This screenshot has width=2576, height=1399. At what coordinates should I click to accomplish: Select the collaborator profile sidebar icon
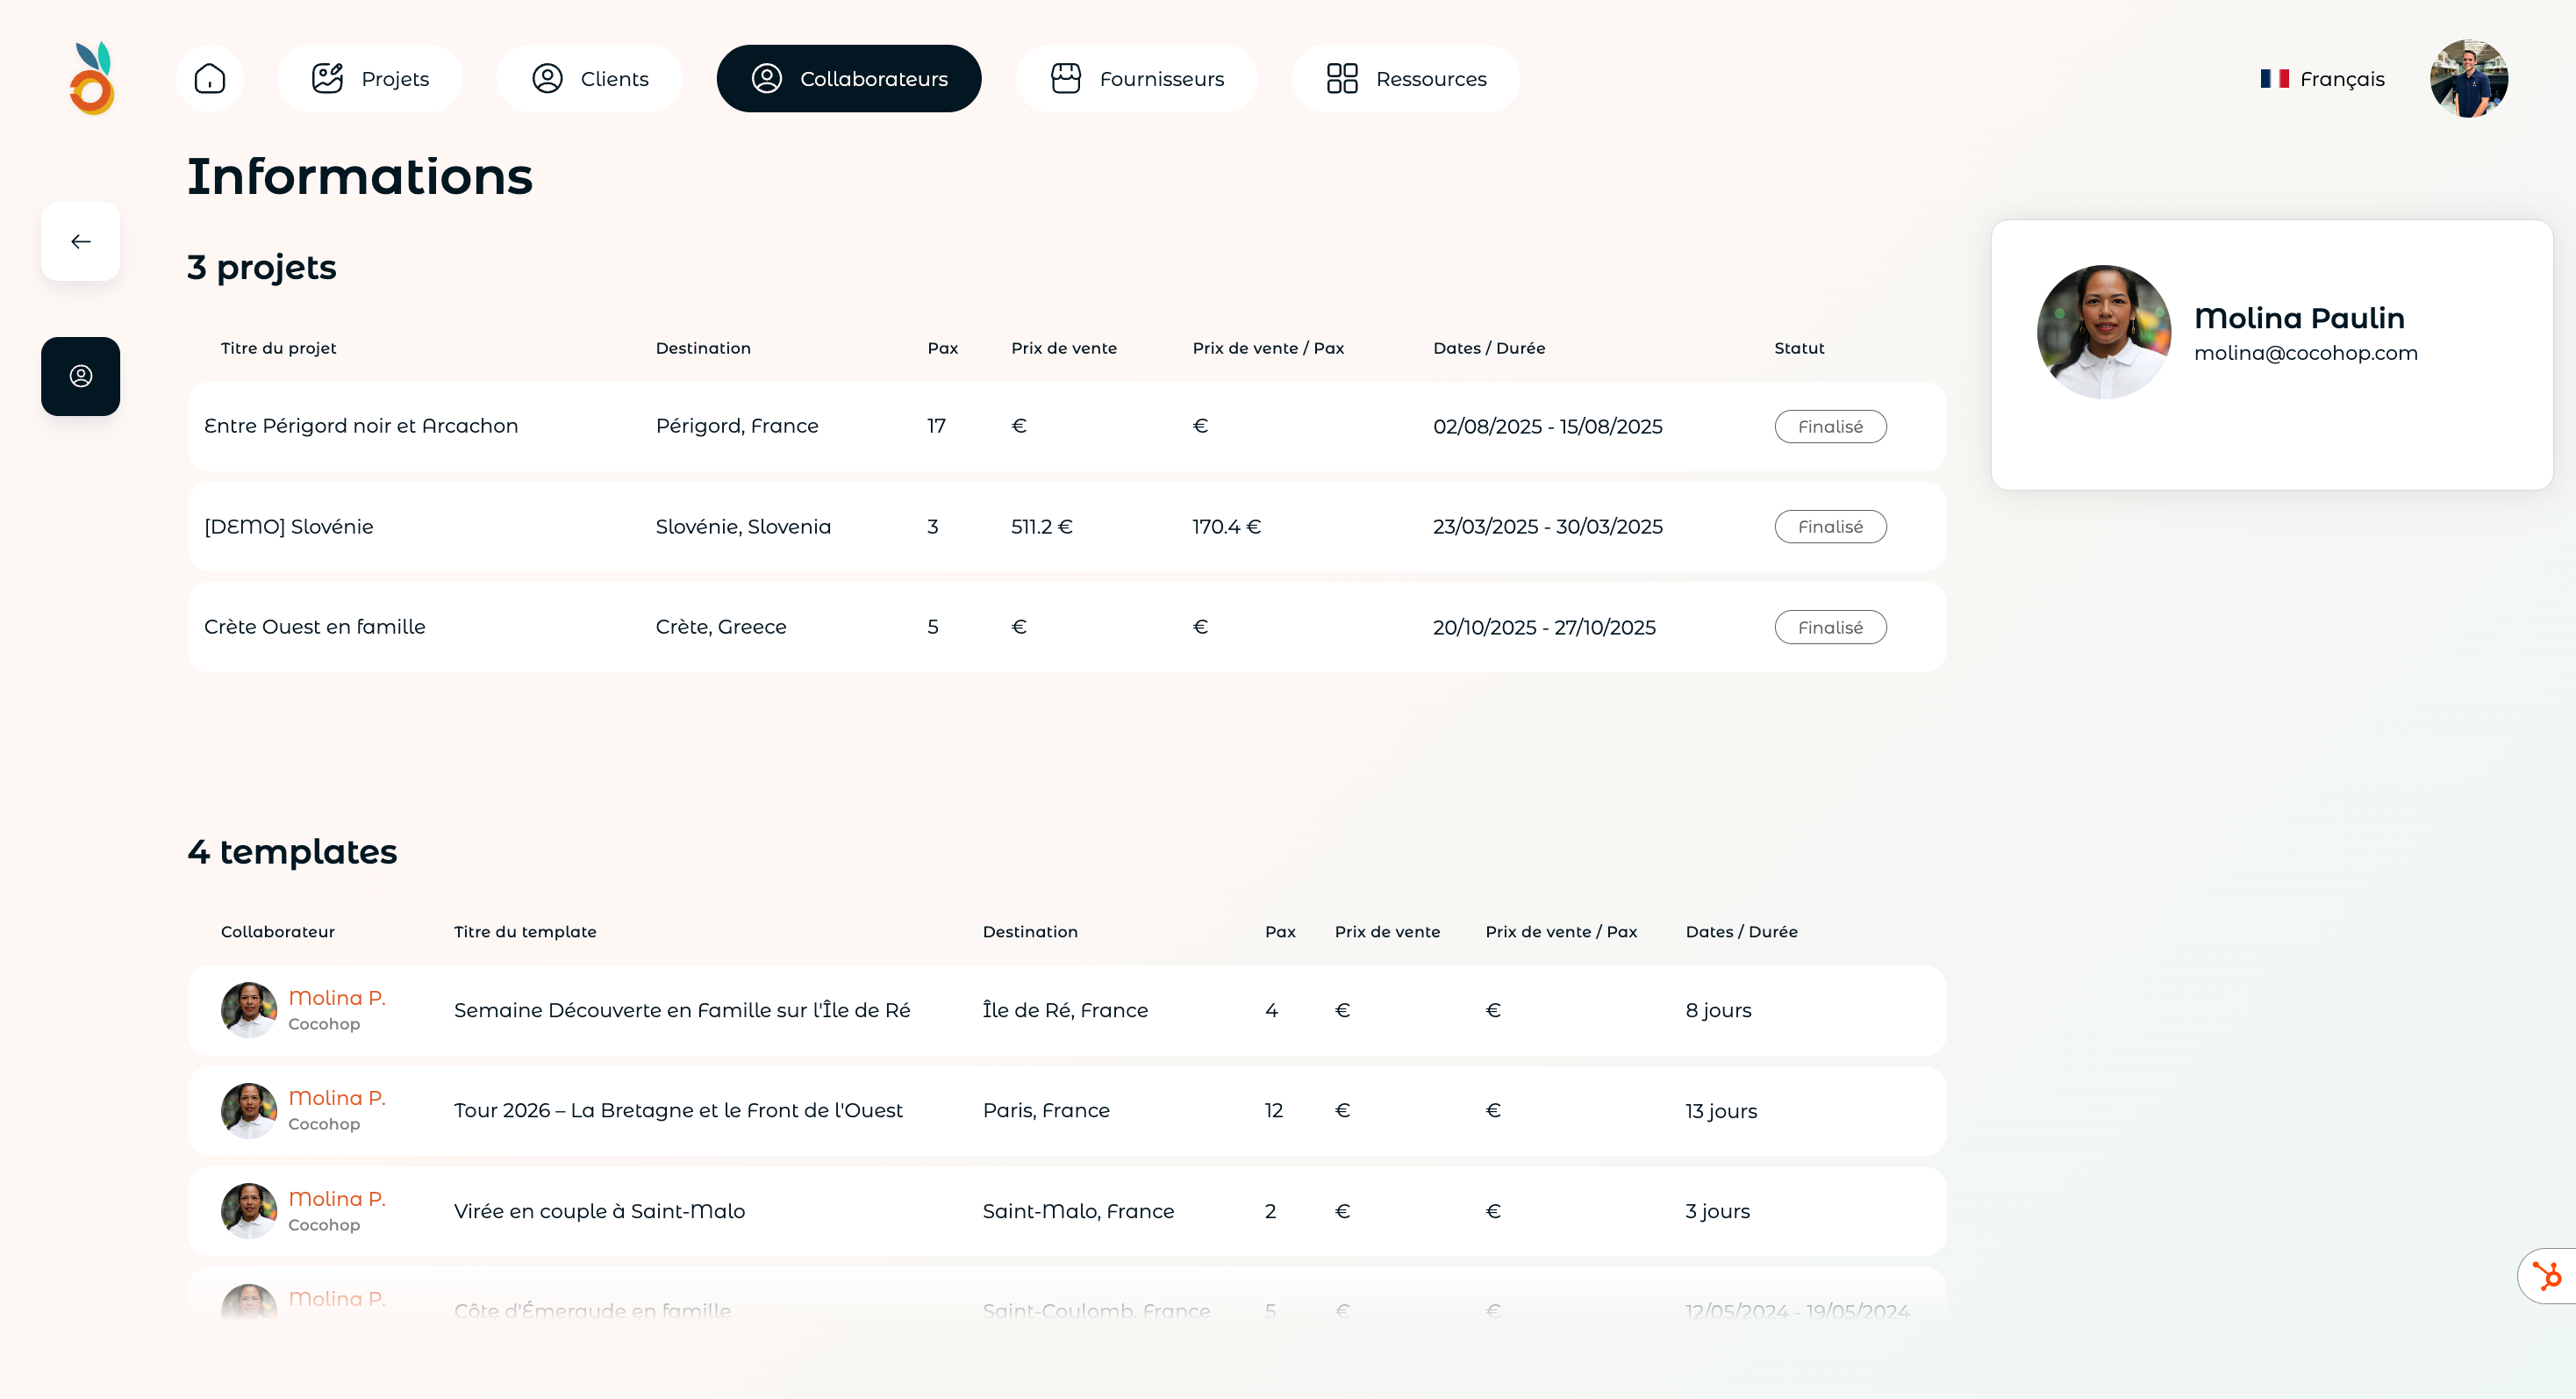pyautogui.click(x=81, y=376)
